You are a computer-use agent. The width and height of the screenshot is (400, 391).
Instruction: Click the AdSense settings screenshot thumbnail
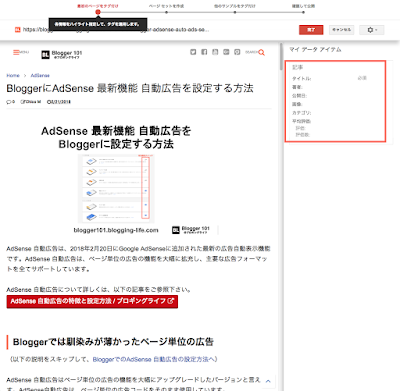(116, 188)
